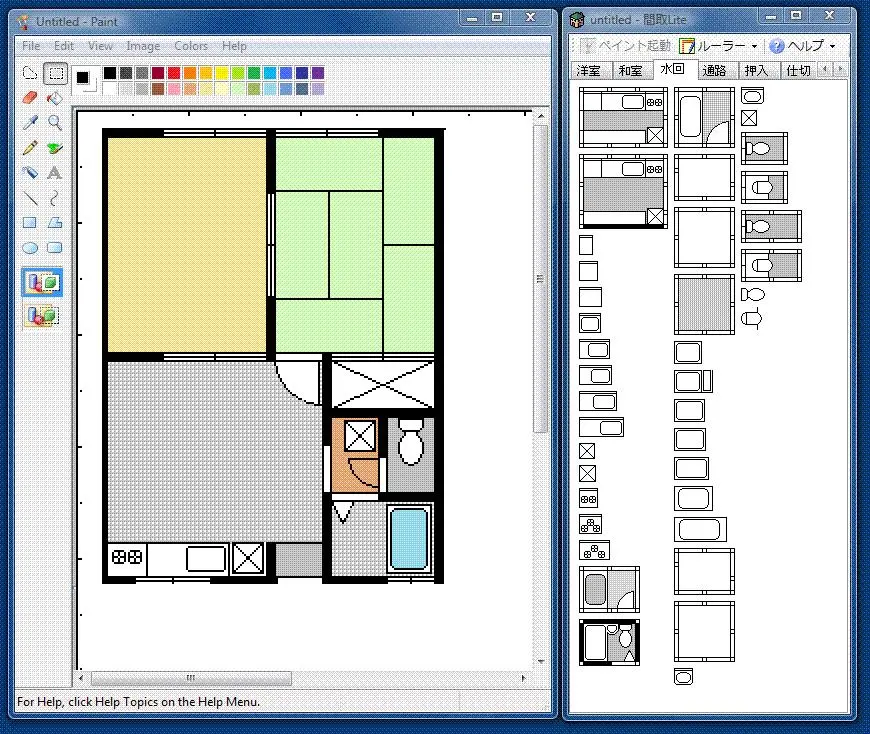Switch to transparent selection mode option
Screen dimensions: 870x734
(x=42, y=316)
